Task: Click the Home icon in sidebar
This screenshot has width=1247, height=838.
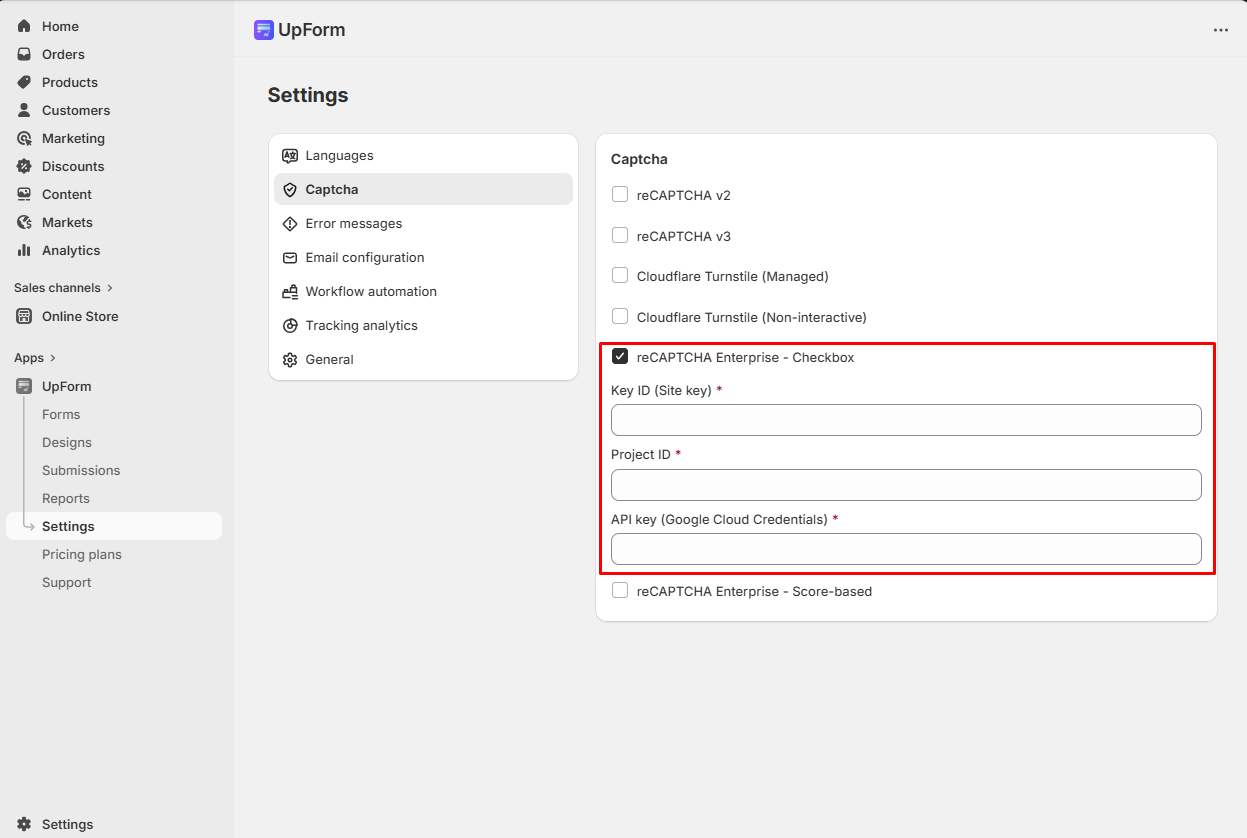Action: (24, 26)
